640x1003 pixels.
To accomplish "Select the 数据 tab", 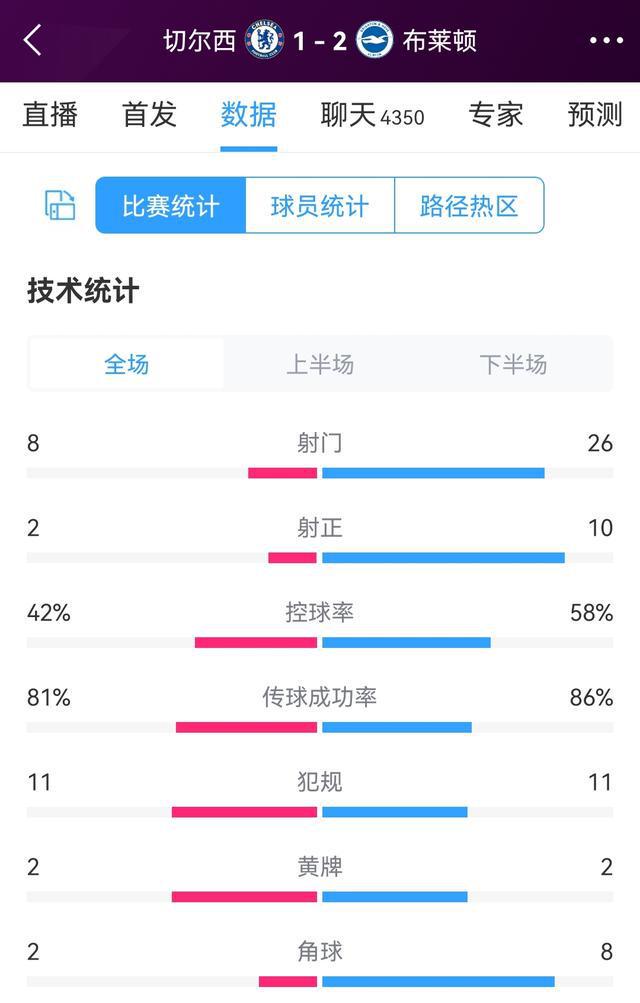I will 248,115.
